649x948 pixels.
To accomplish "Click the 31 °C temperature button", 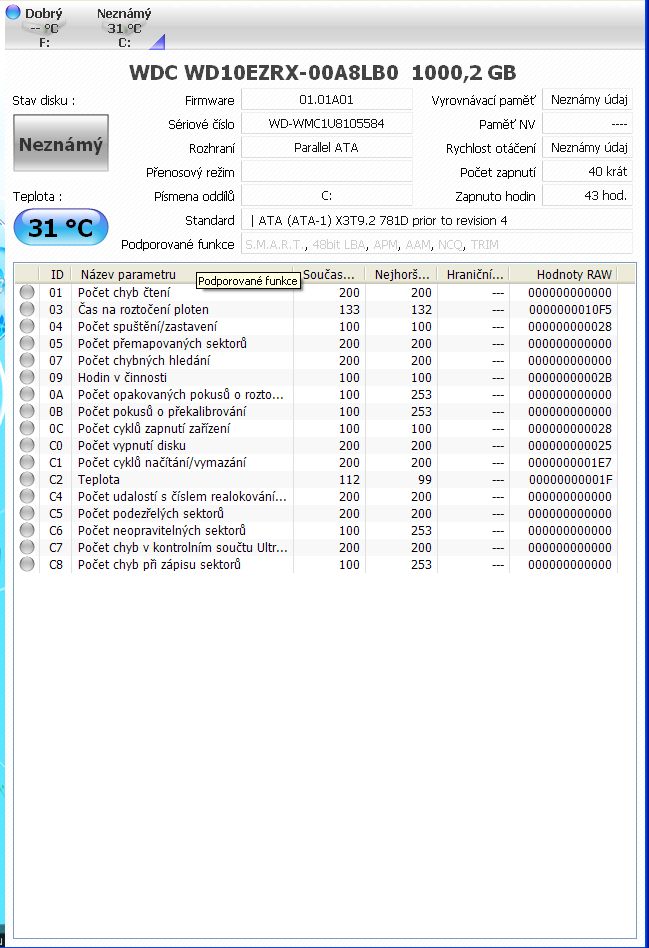I will [x=60, y=228].
